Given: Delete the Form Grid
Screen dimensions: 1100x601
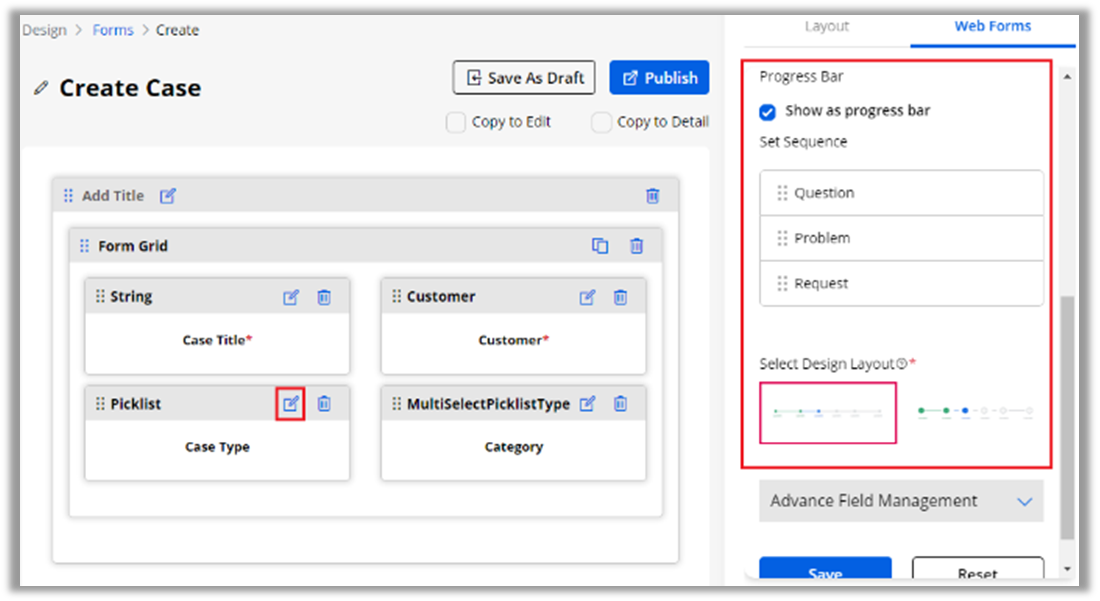Looking at the screenshot, I should point(636,246).
